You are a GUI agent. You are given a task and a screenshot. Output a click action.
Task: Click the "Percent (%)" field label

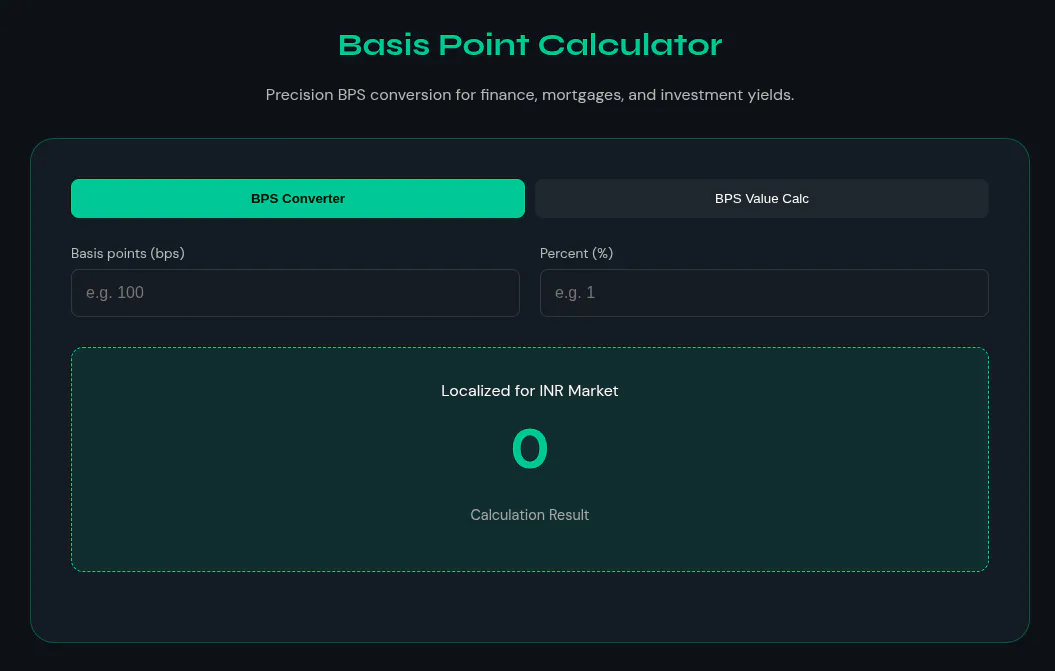[577, 253]
